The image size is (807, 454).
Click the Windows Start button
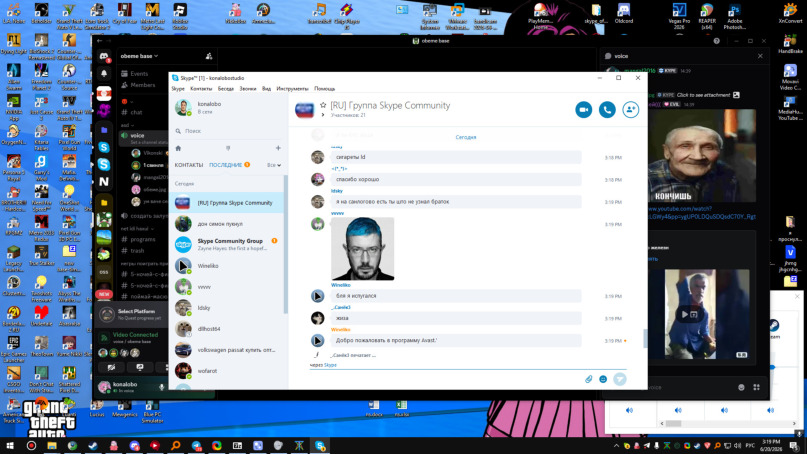point(10,446)
